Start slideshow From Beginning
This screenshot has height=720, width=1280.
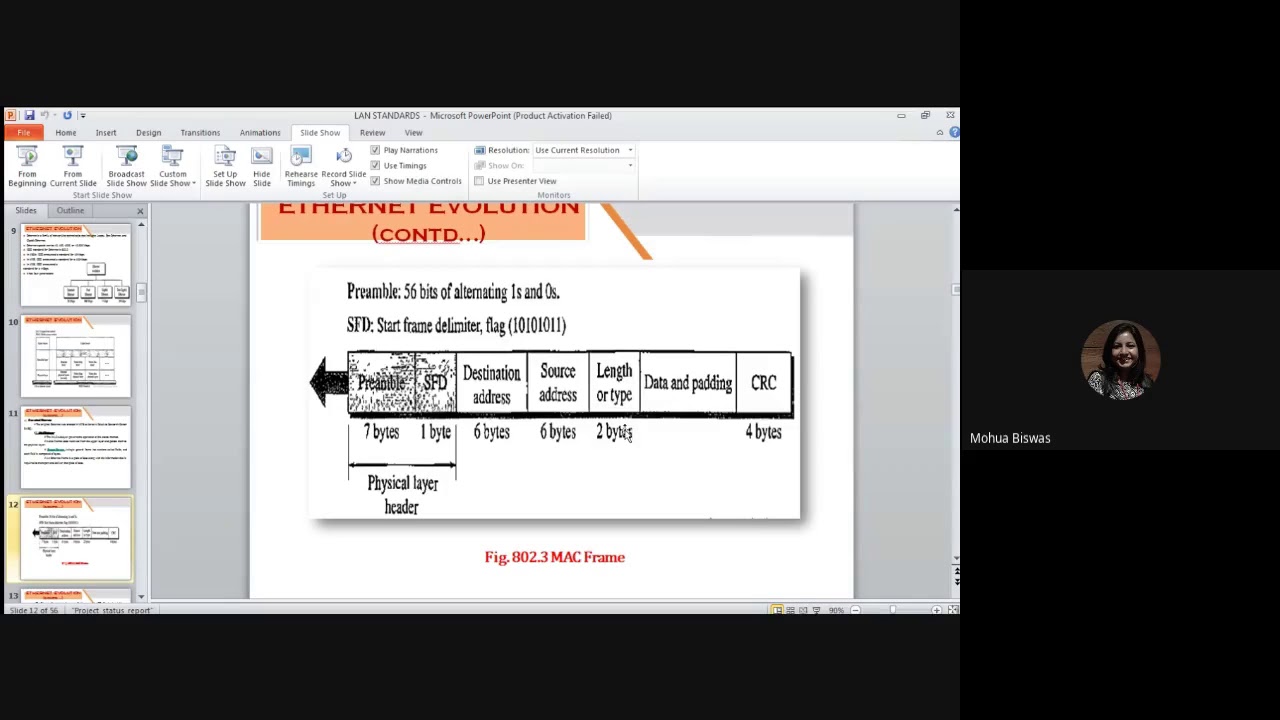point(27,166)
